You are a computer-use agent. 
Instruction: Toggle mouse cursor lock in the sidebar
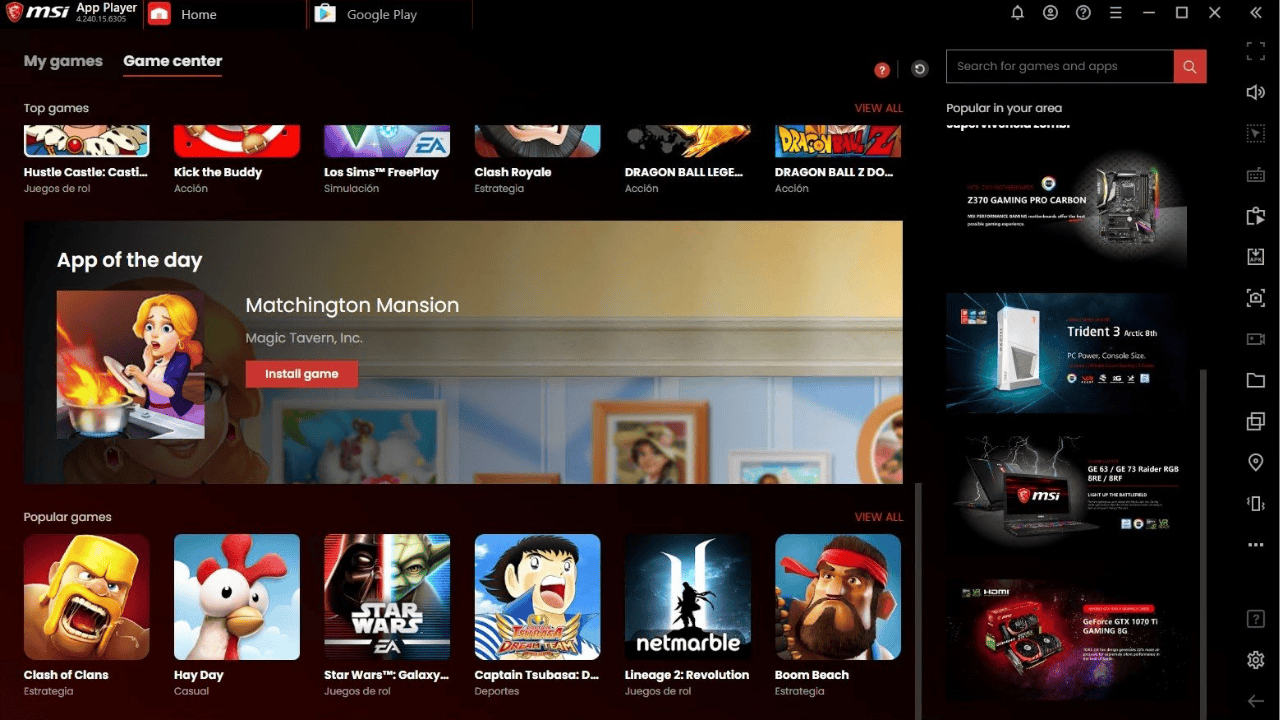click(1256, 133)
